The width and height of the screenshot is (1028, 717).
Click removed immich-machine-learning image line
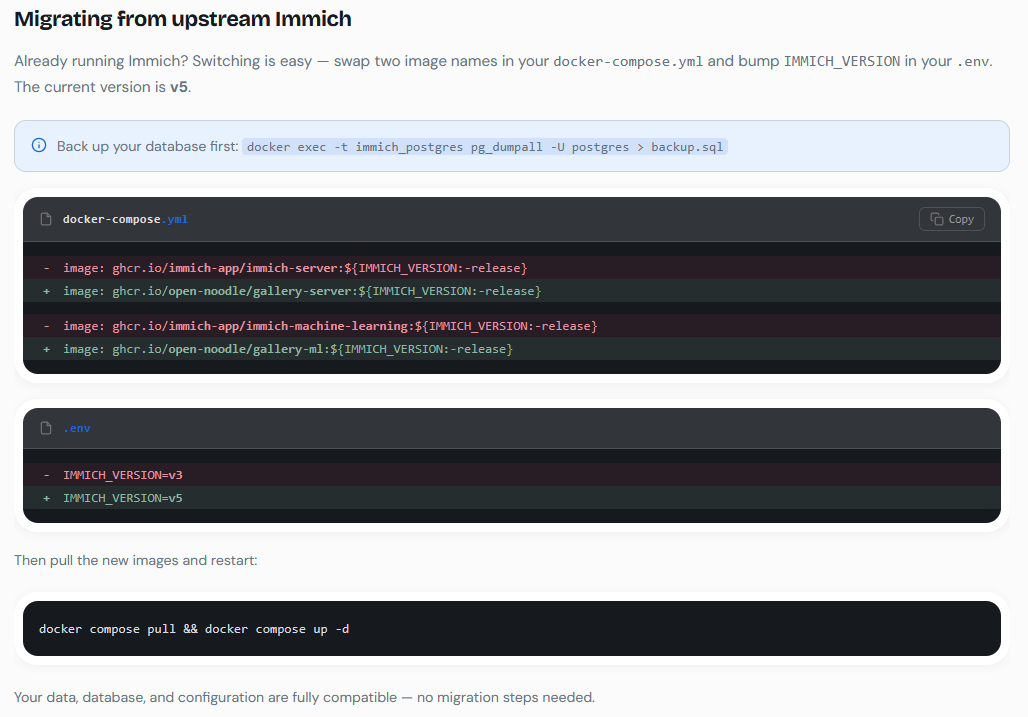pyautogui.click(x=511, y=326)
